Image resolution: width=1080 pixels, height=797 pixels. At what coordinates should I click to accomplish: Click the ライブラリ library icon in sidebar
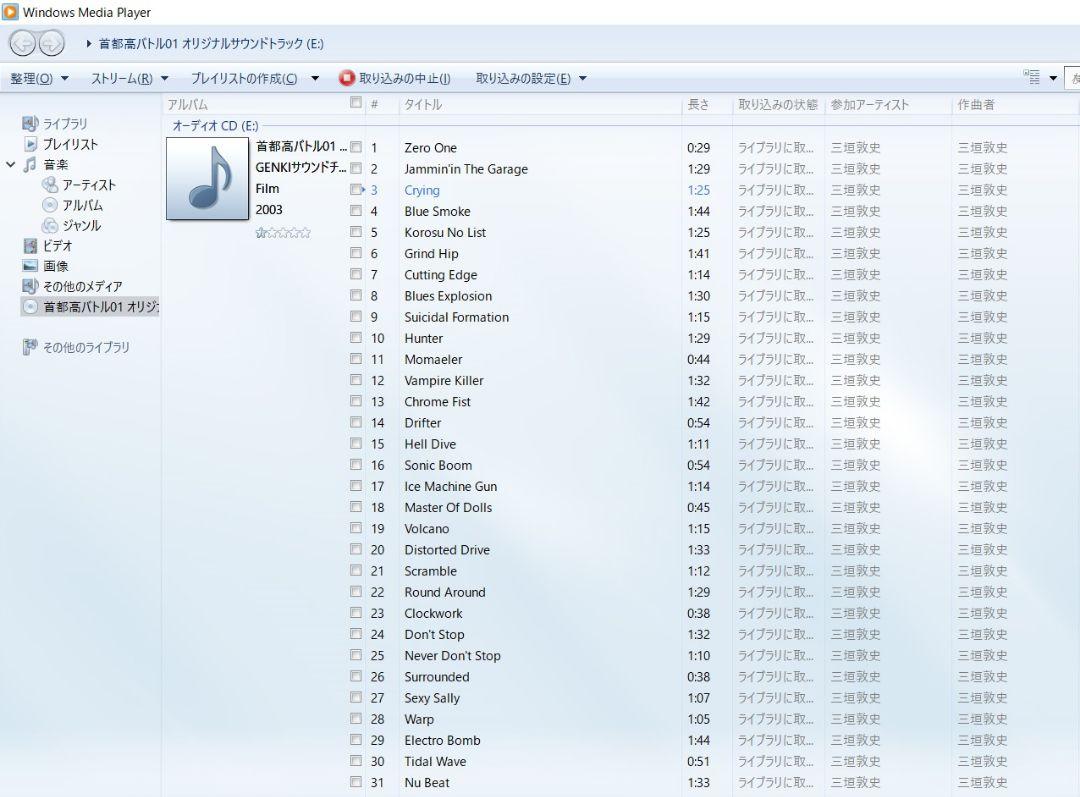point(30,124)
